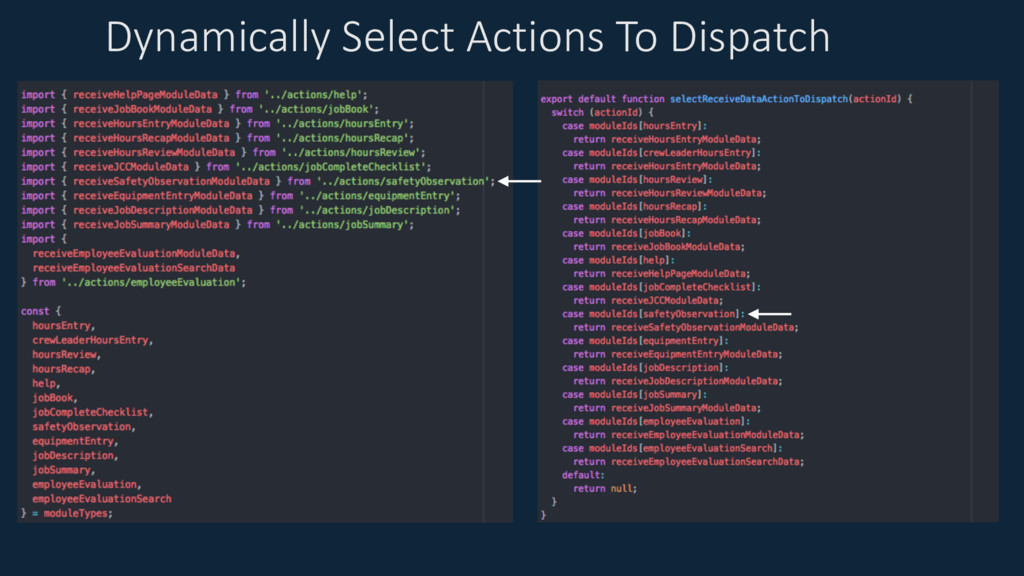Click crewLeaderHoursEntry in the const destructuring
The width and height of the screenshot is (1024, 576).
point(90,340)
